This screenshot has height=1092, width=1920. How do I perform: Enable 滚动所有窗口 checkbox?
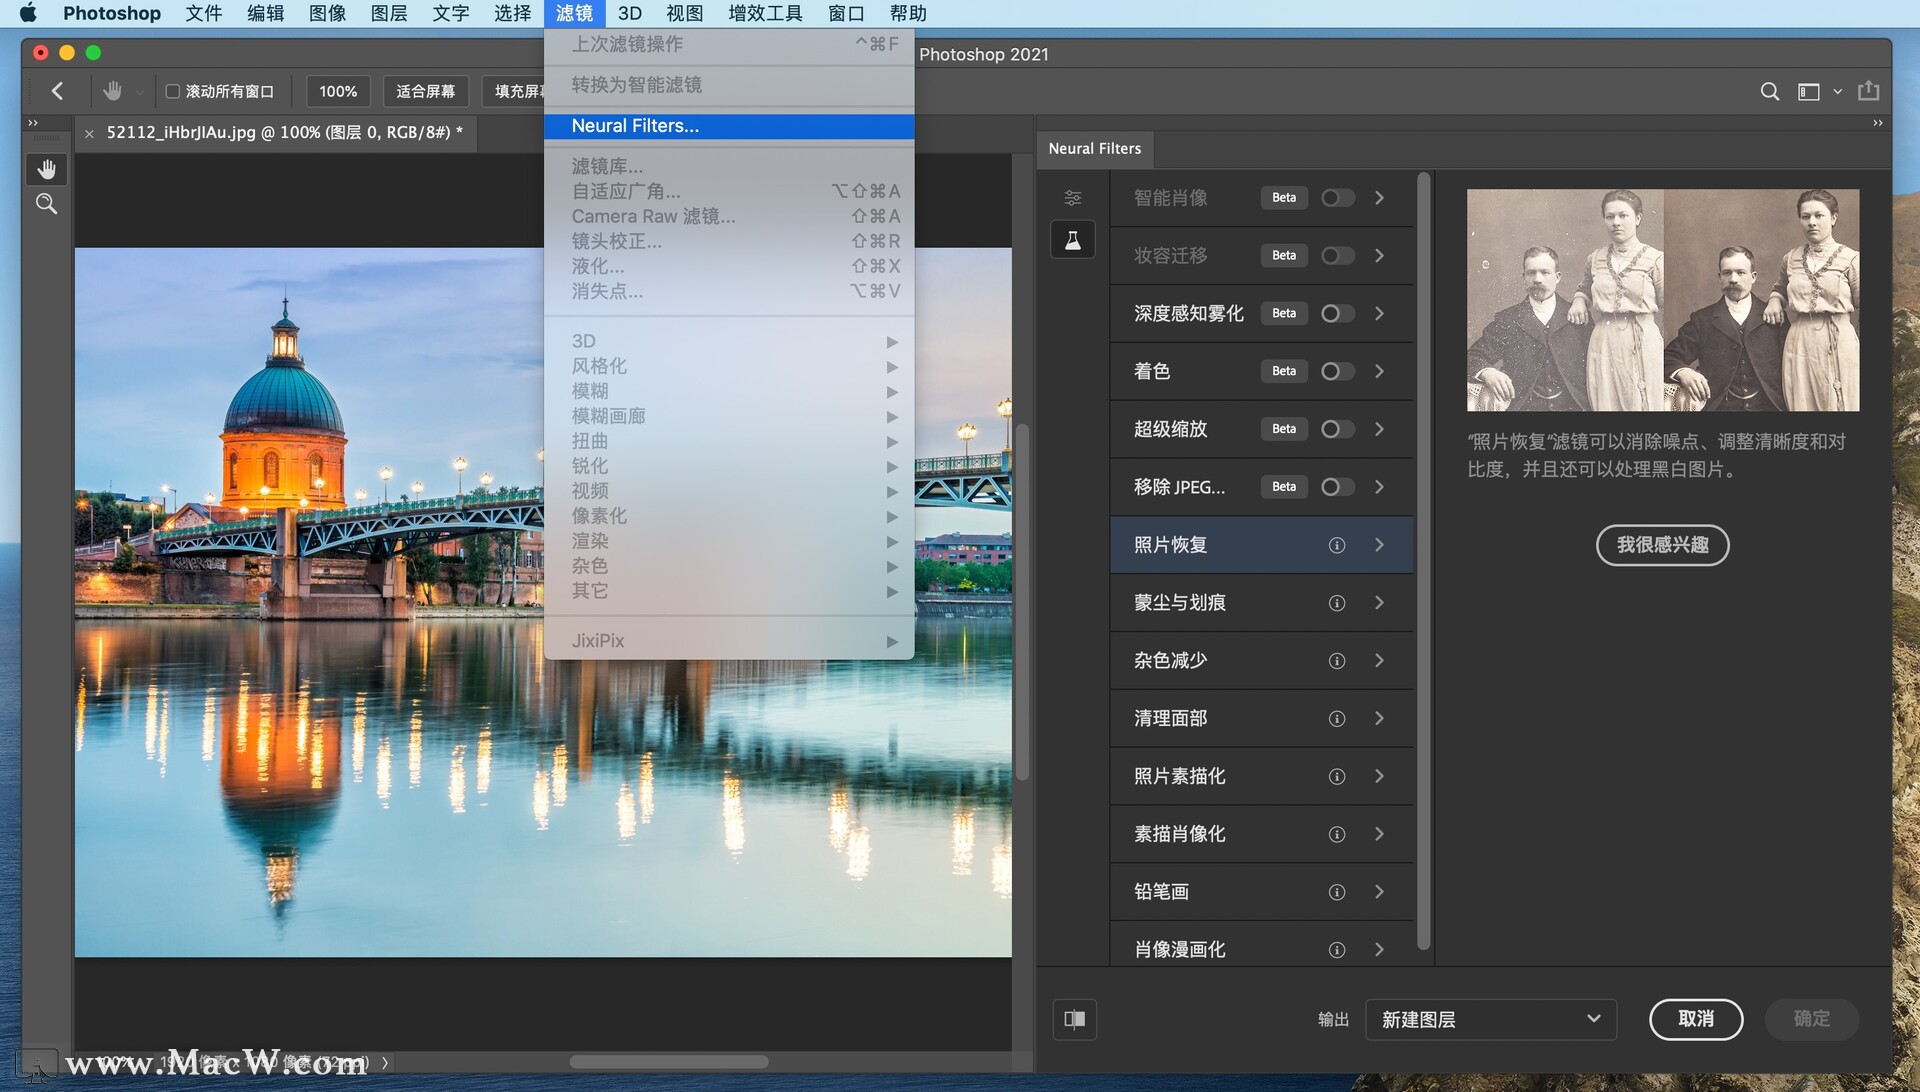[x=172, y=91]
